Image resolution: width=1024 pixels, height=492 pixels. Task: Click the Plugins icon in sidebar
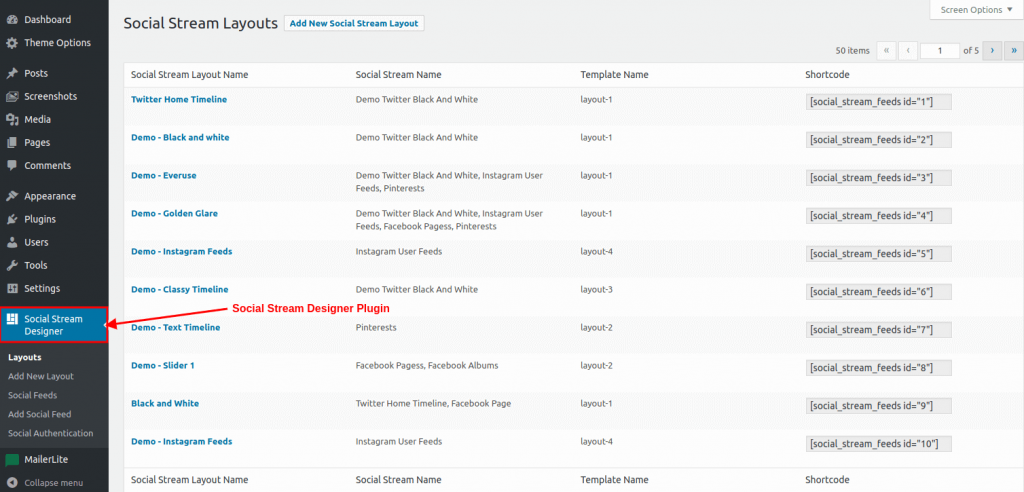pyautogui.click(x=12, y=219)
